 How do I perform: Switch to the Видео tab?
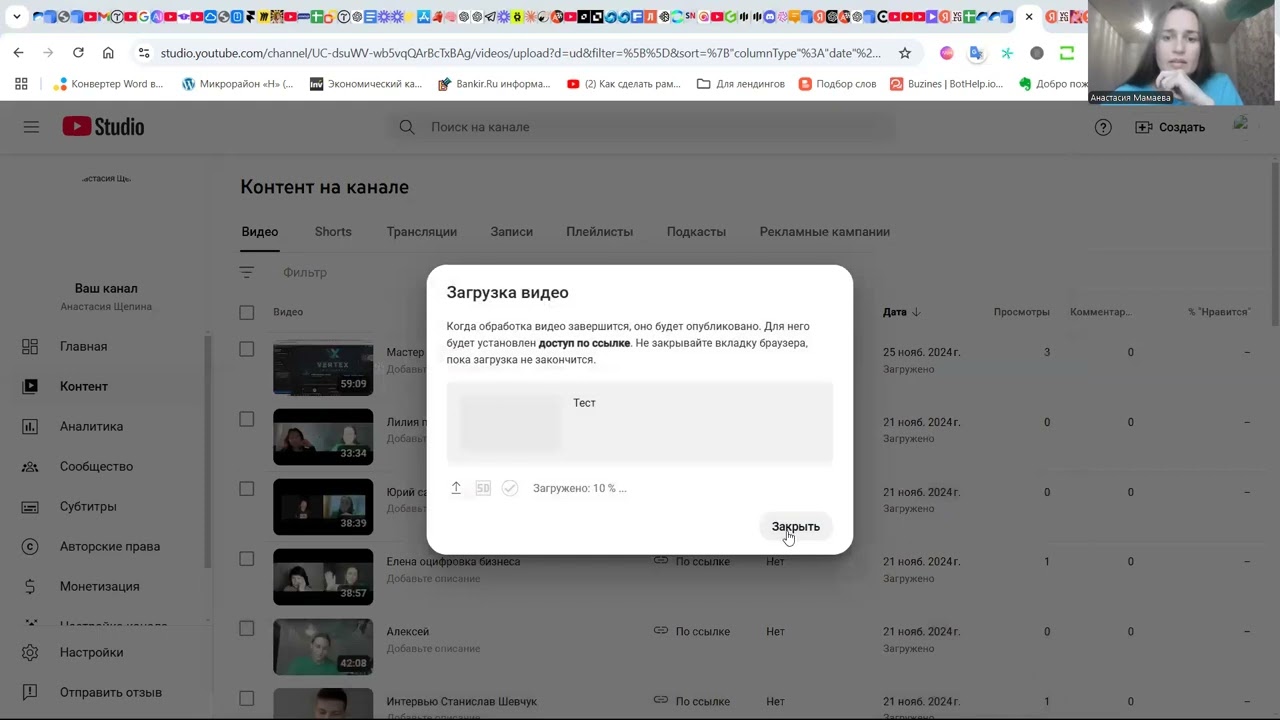tap(260, 232)
